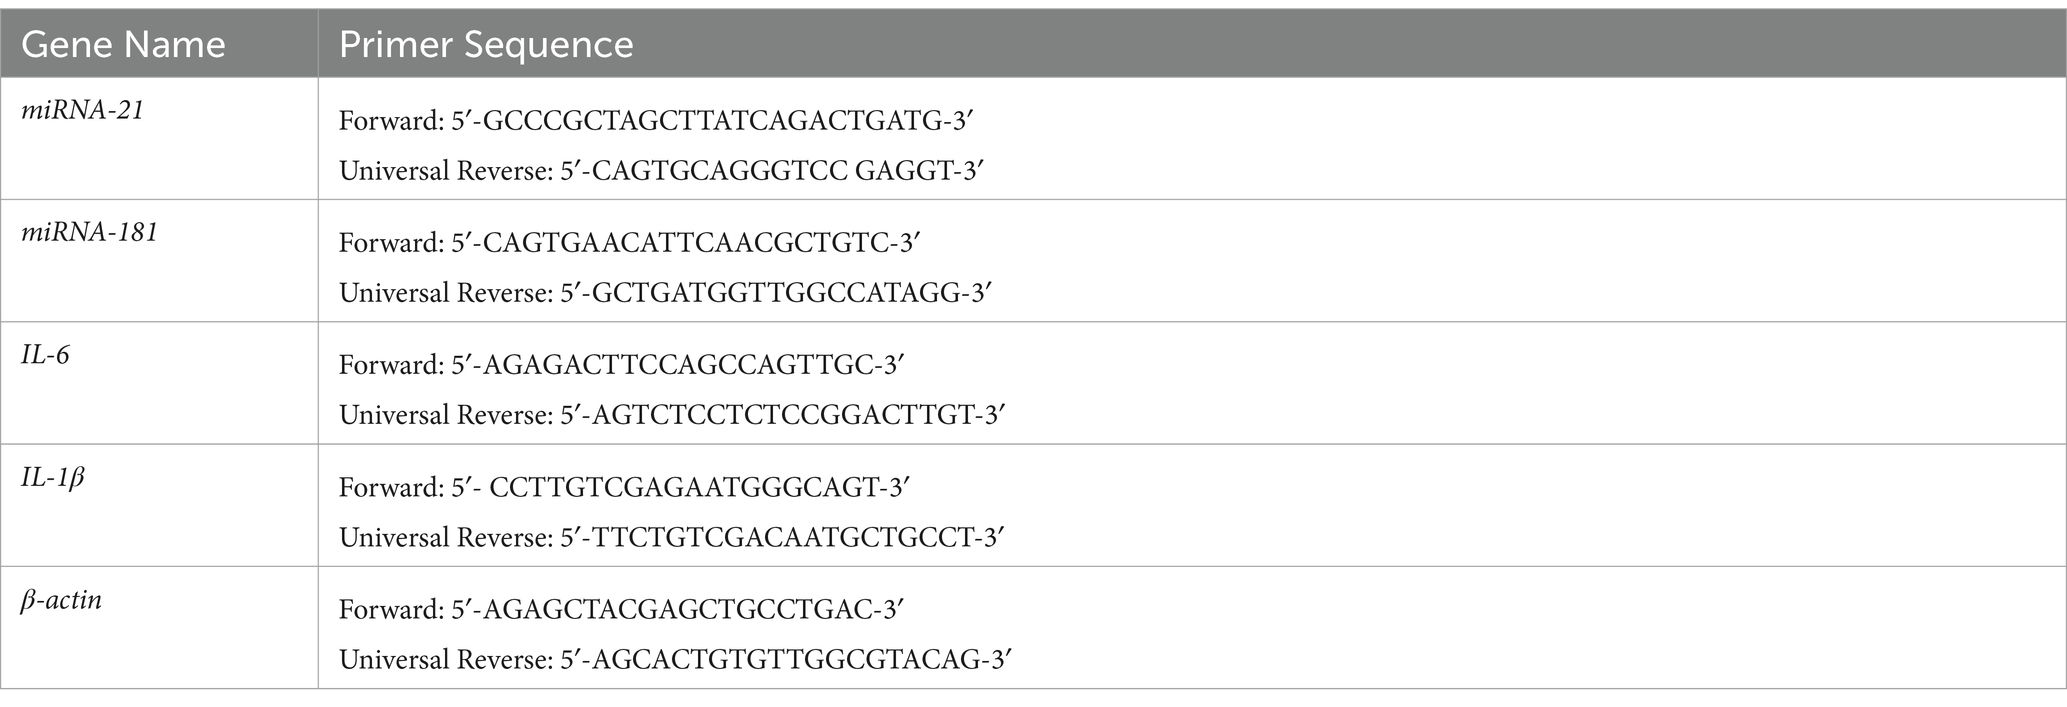Select the miRNA-21 gene name cell
2067x707 pixels.
click(159, 139)
